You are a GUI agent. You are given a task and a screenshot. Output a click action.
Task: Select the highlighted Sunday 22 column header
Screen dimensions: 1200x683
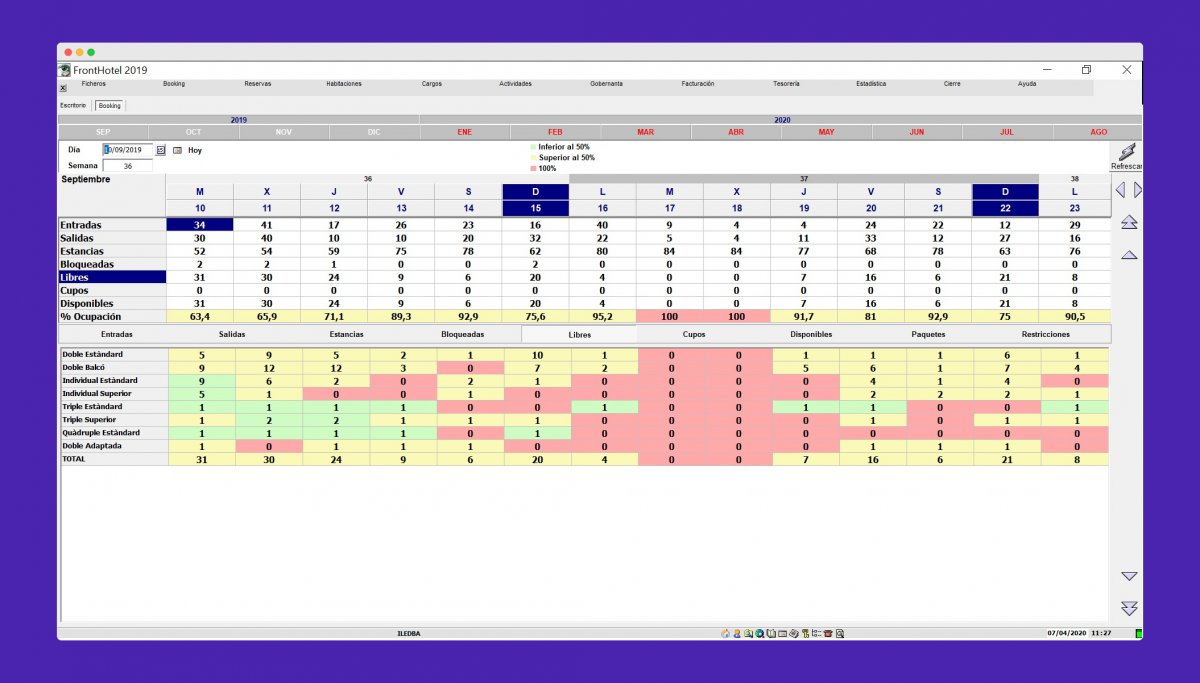[x=1005, y=199]
